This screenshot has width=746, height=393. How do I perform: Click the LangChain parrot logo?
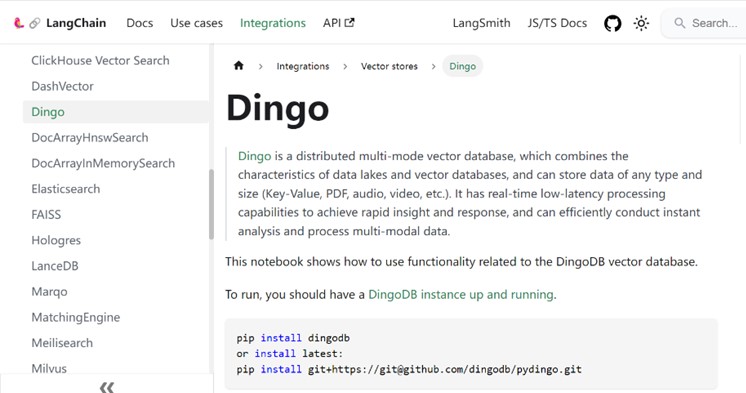tap(19, 23)
